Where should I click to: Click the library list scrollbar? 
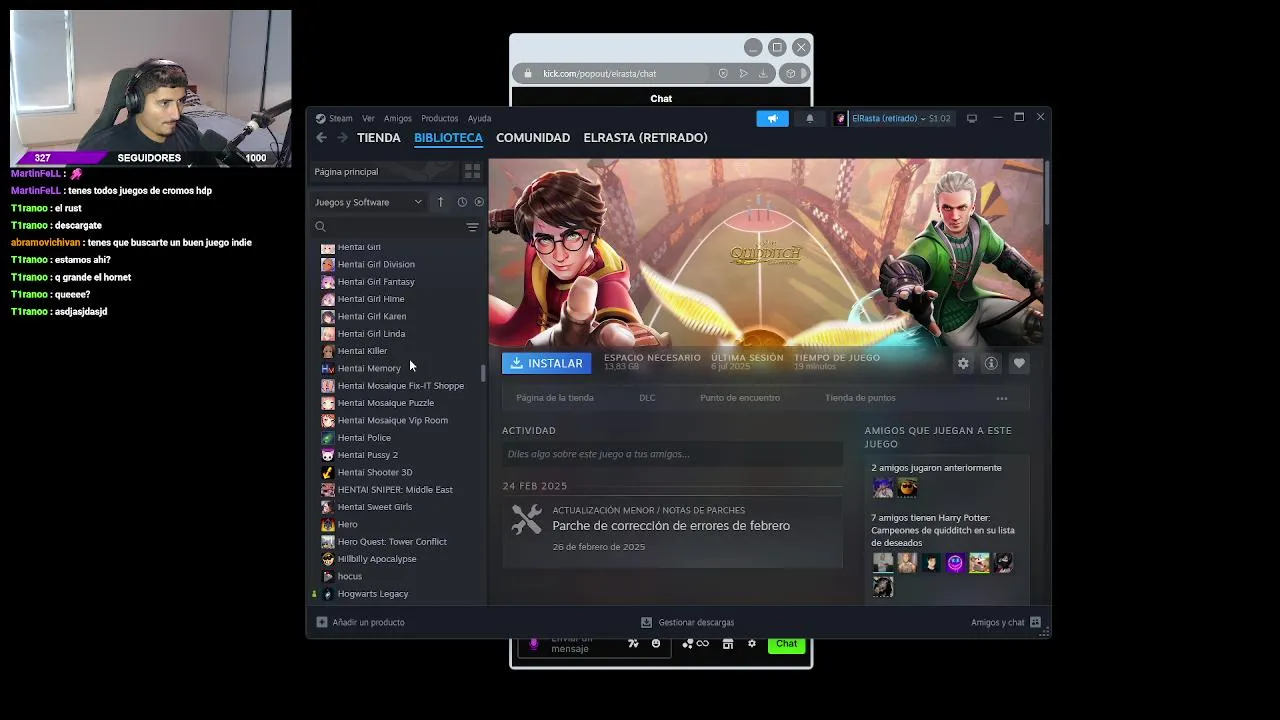pyautogui.click(x=483, y=373)
